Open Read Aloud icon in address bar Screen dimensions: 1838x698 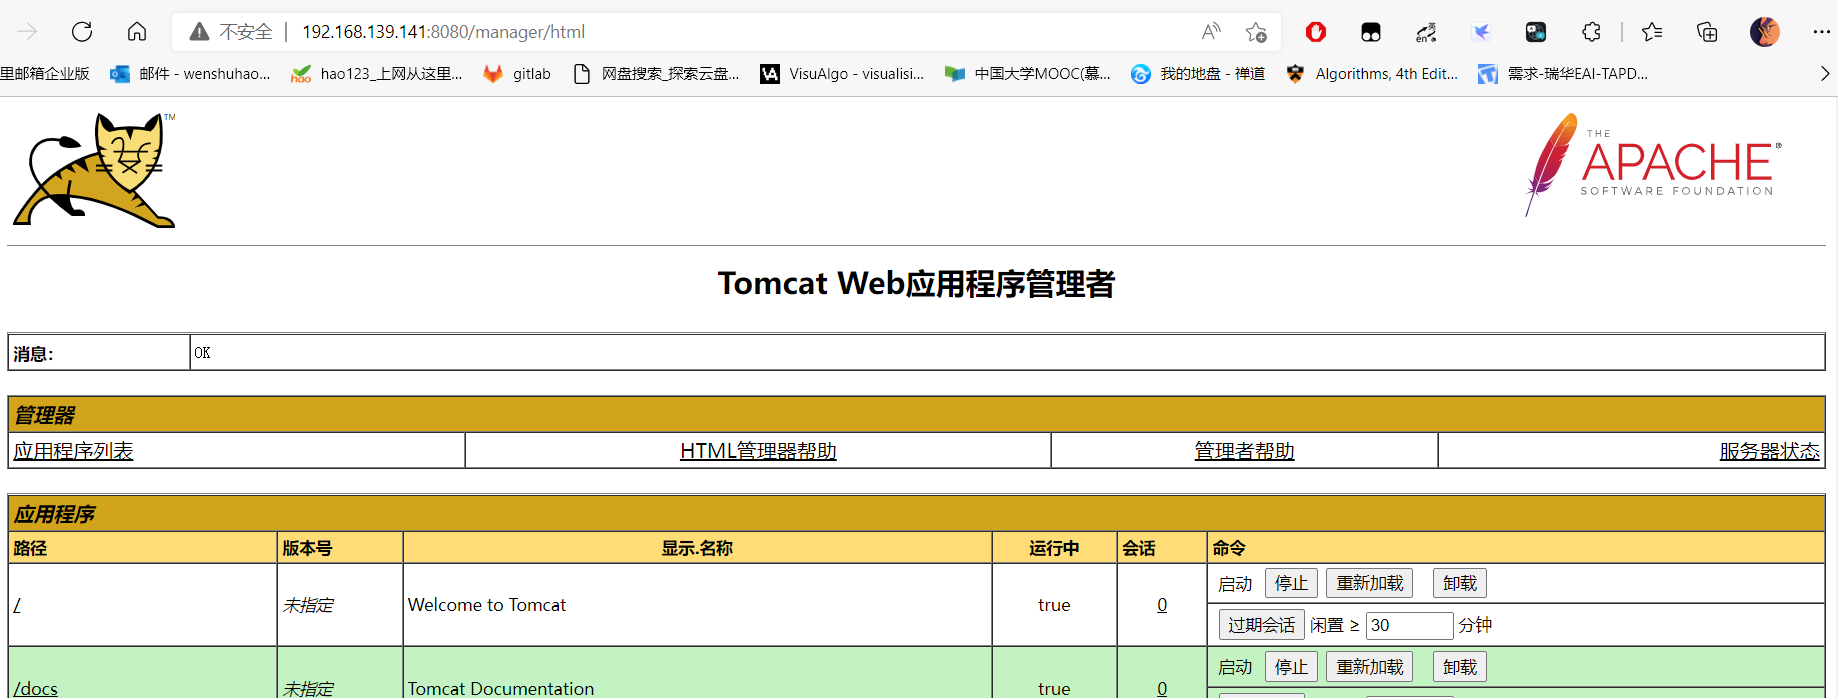coord(1211,32)
